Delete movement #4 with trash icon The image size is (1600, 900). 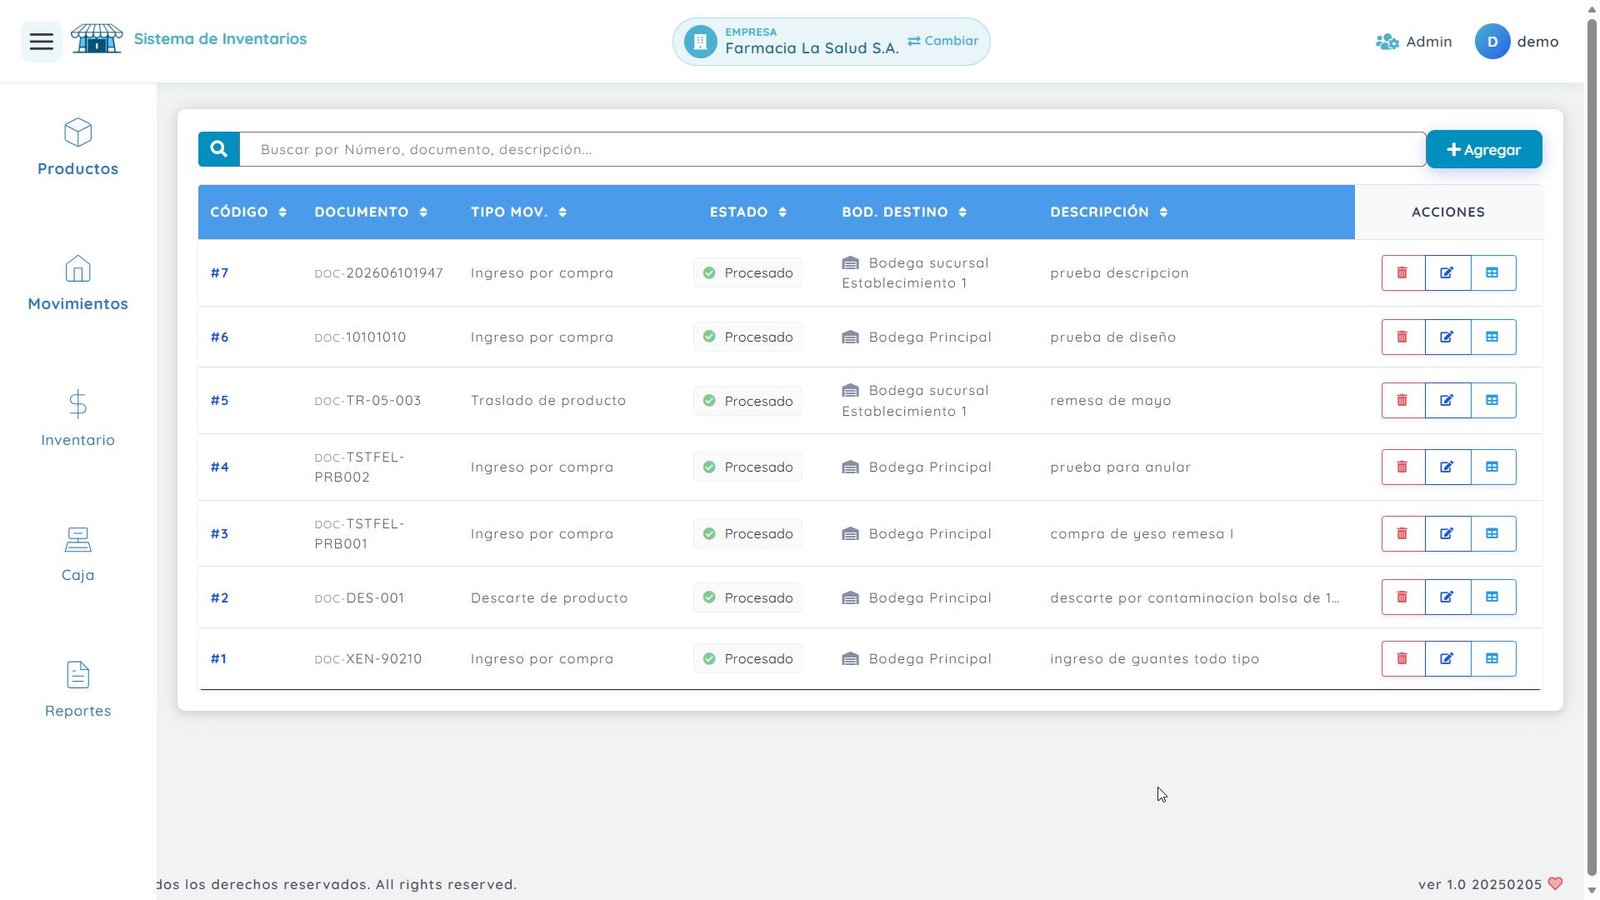pyautogui.click(x=1402, y=467)
